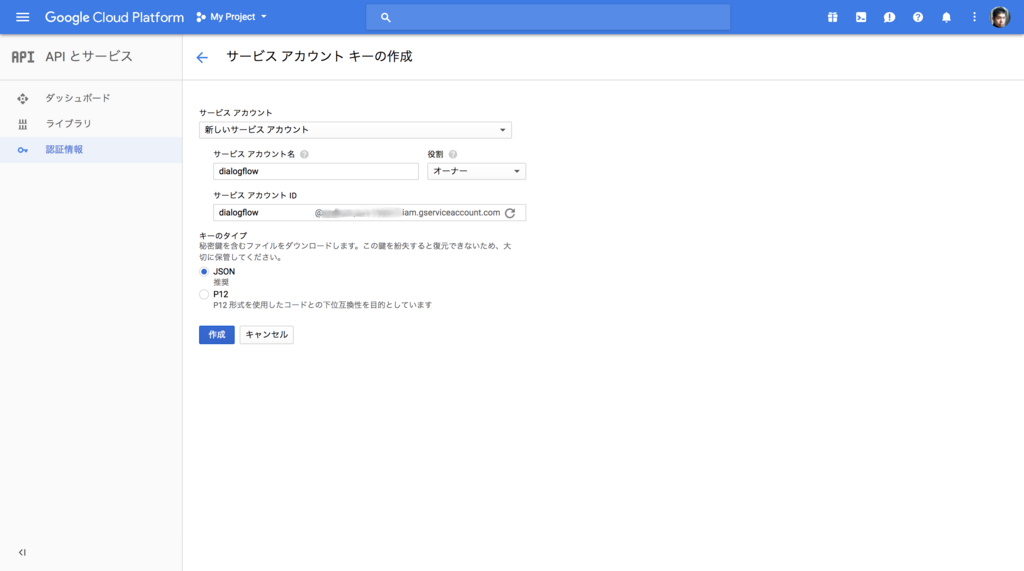Image resolution: width=1024 pixels, height=571 pixels.
Task: Show help for サービス アカウント名
Action: [x=304, y=154]
